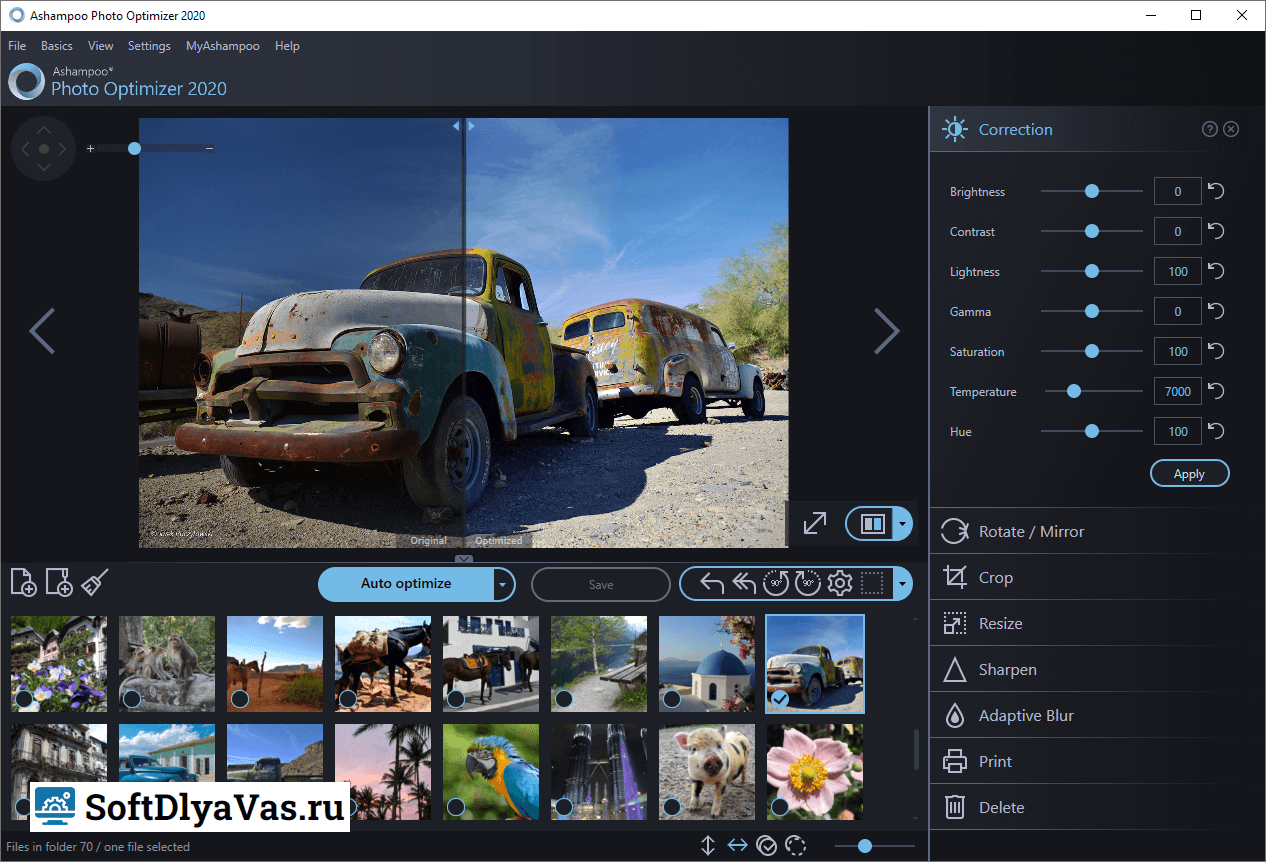Expand the Rotate / Mirror section

1097,531
